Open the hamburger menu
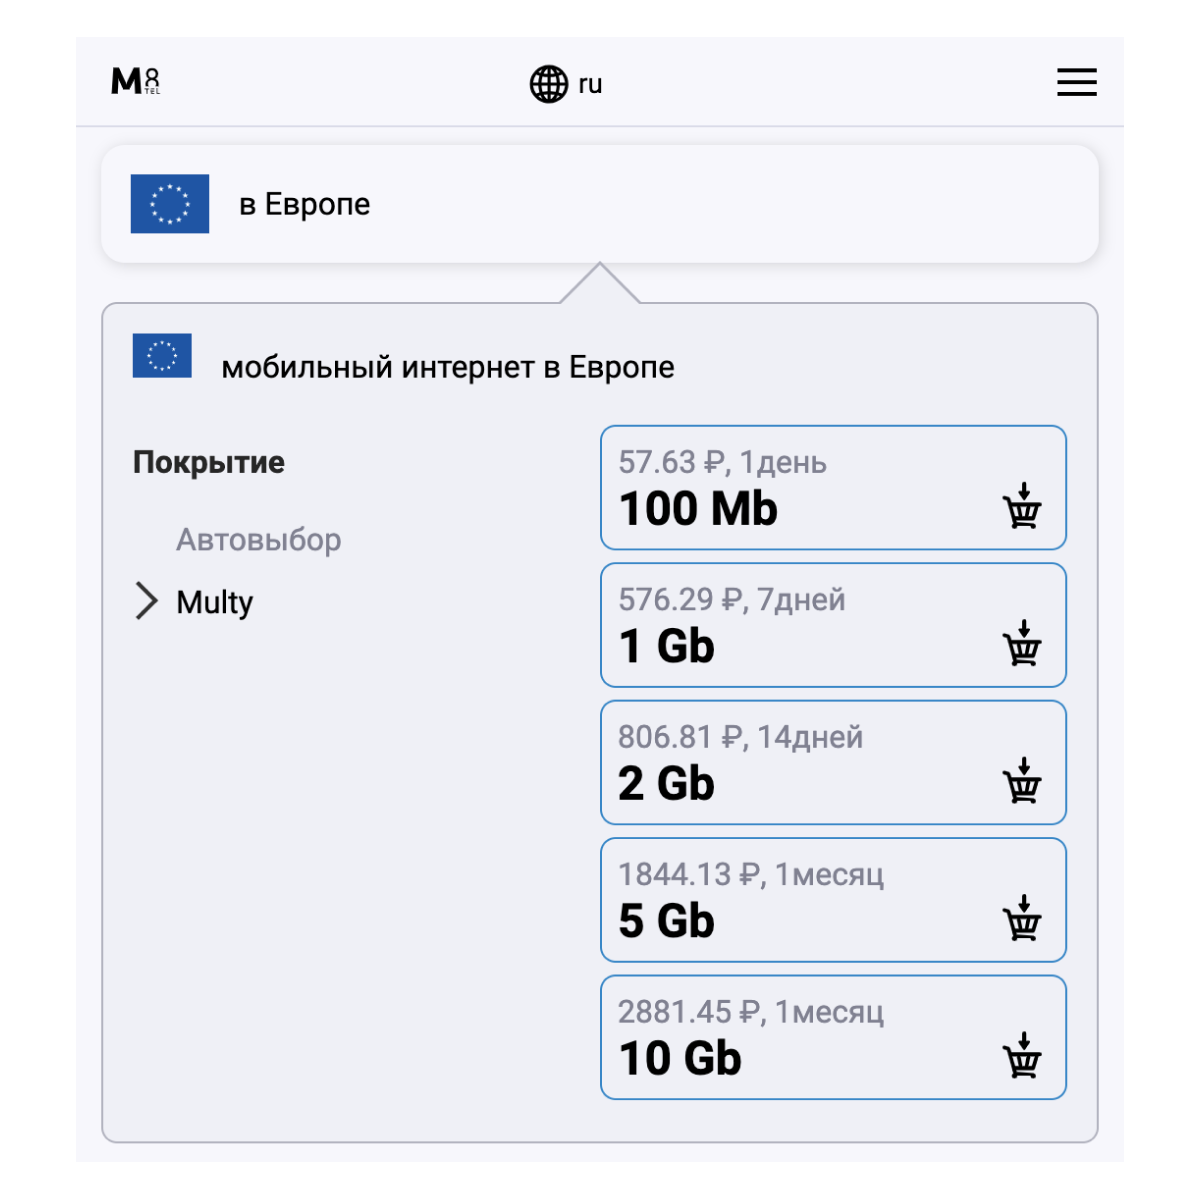This screenshot has width=1200, height=1200. coord(1077,82)
